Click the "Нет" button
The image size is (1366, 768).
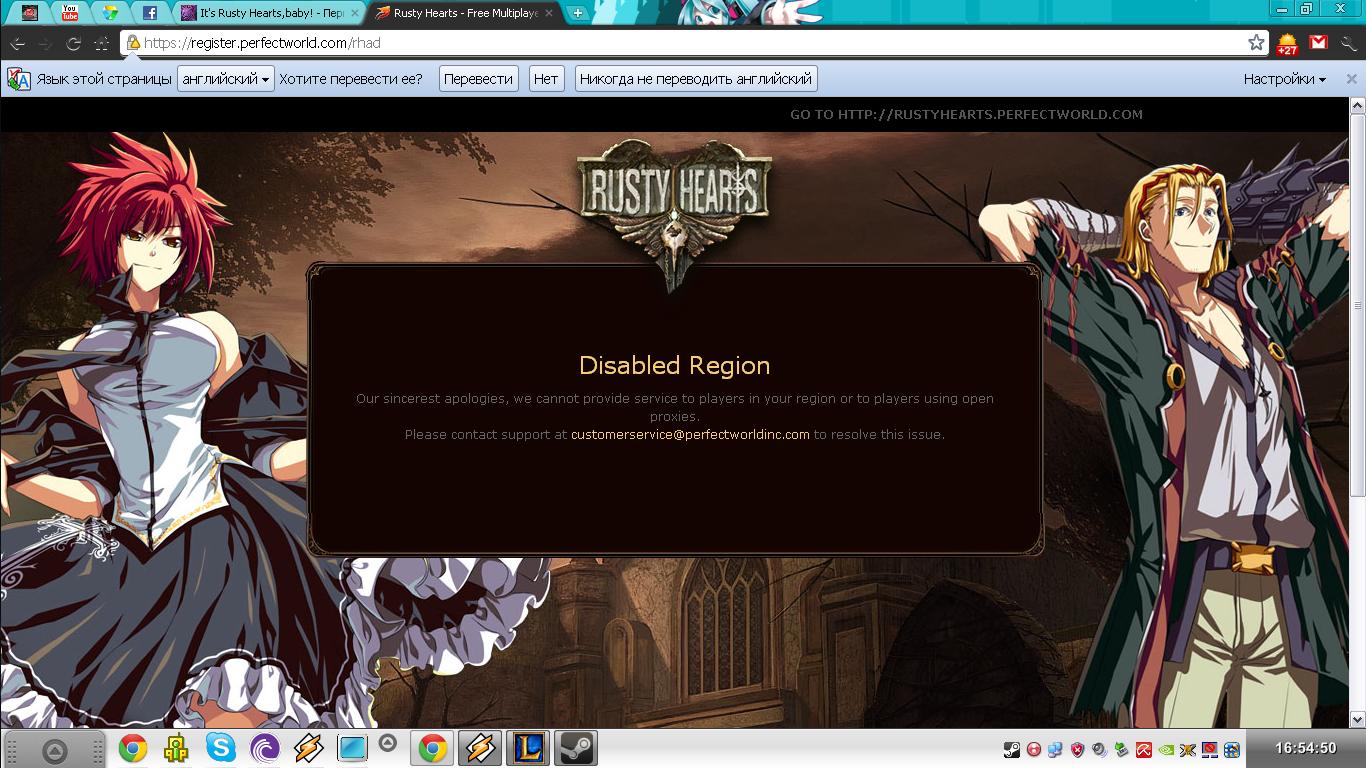click(x=546, y=79)
